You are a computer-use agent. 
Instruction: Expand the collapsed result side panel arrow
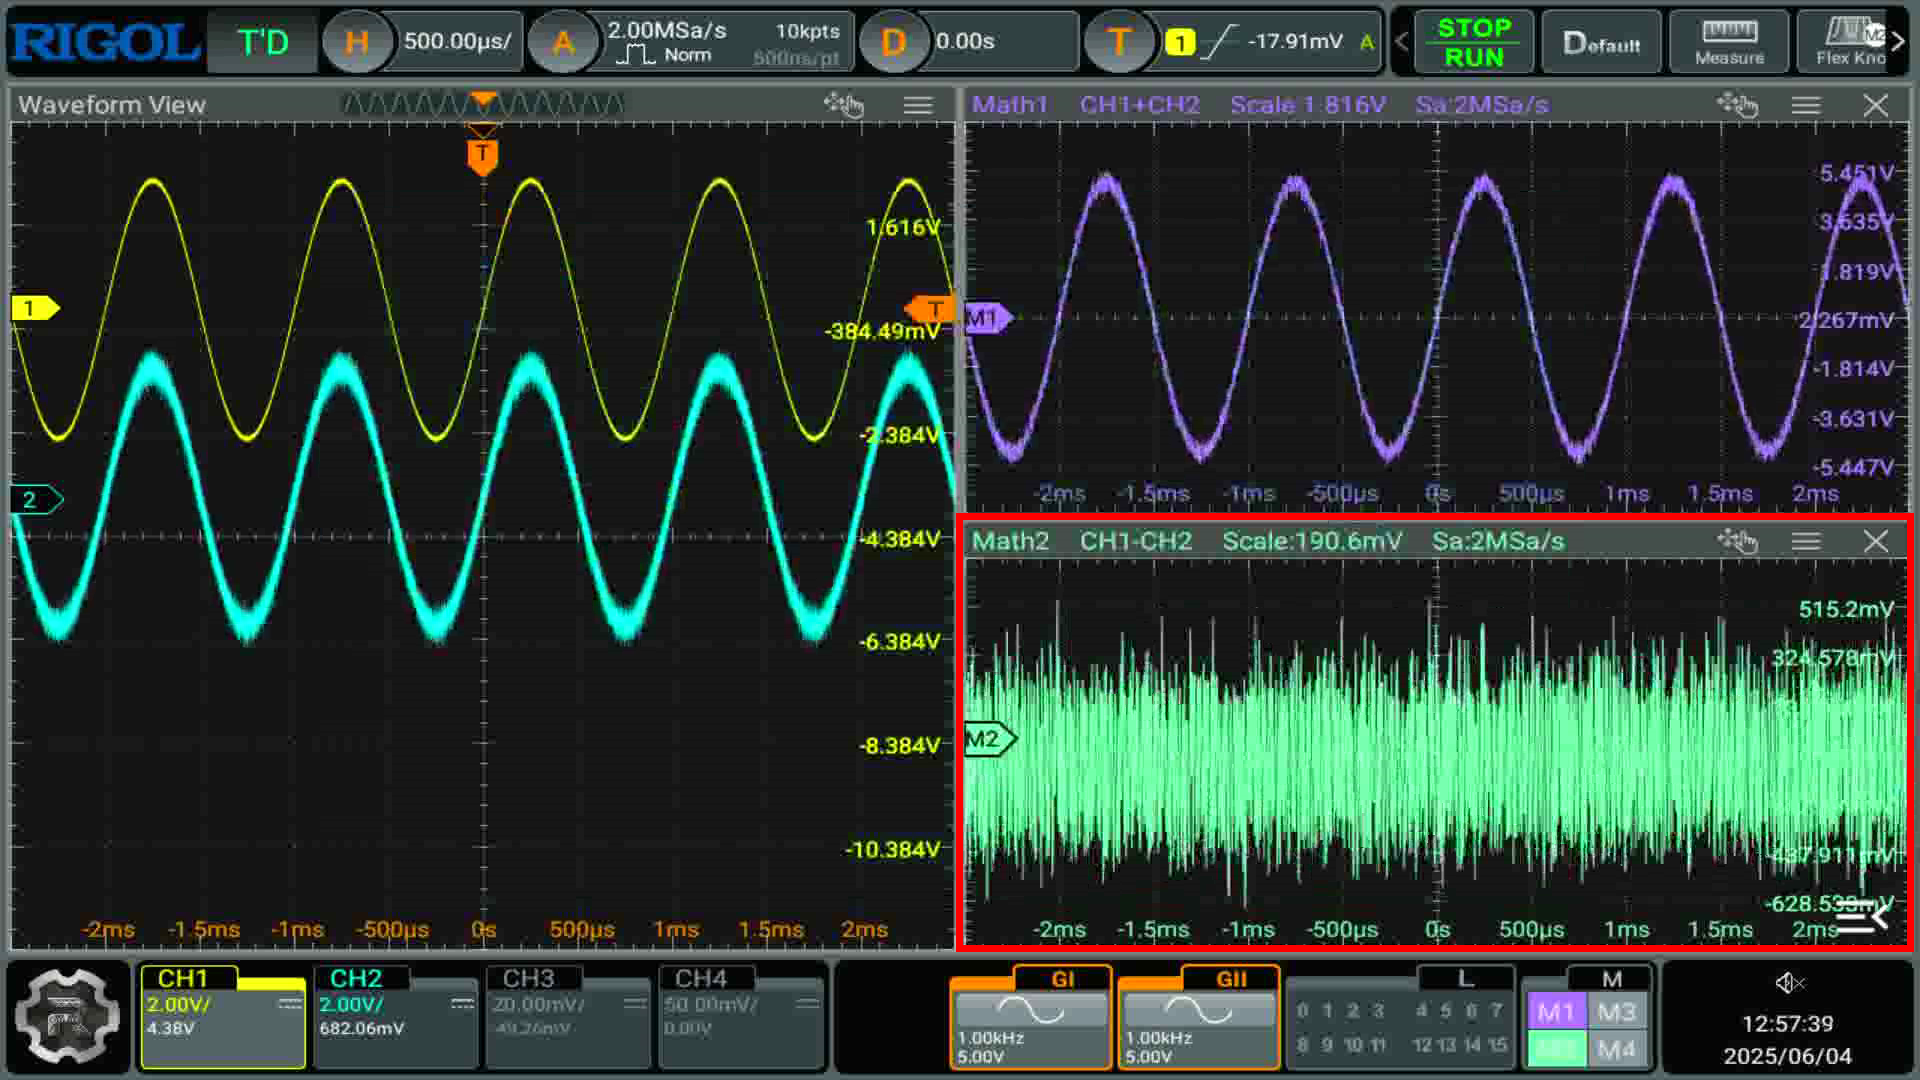[1862, 914]
